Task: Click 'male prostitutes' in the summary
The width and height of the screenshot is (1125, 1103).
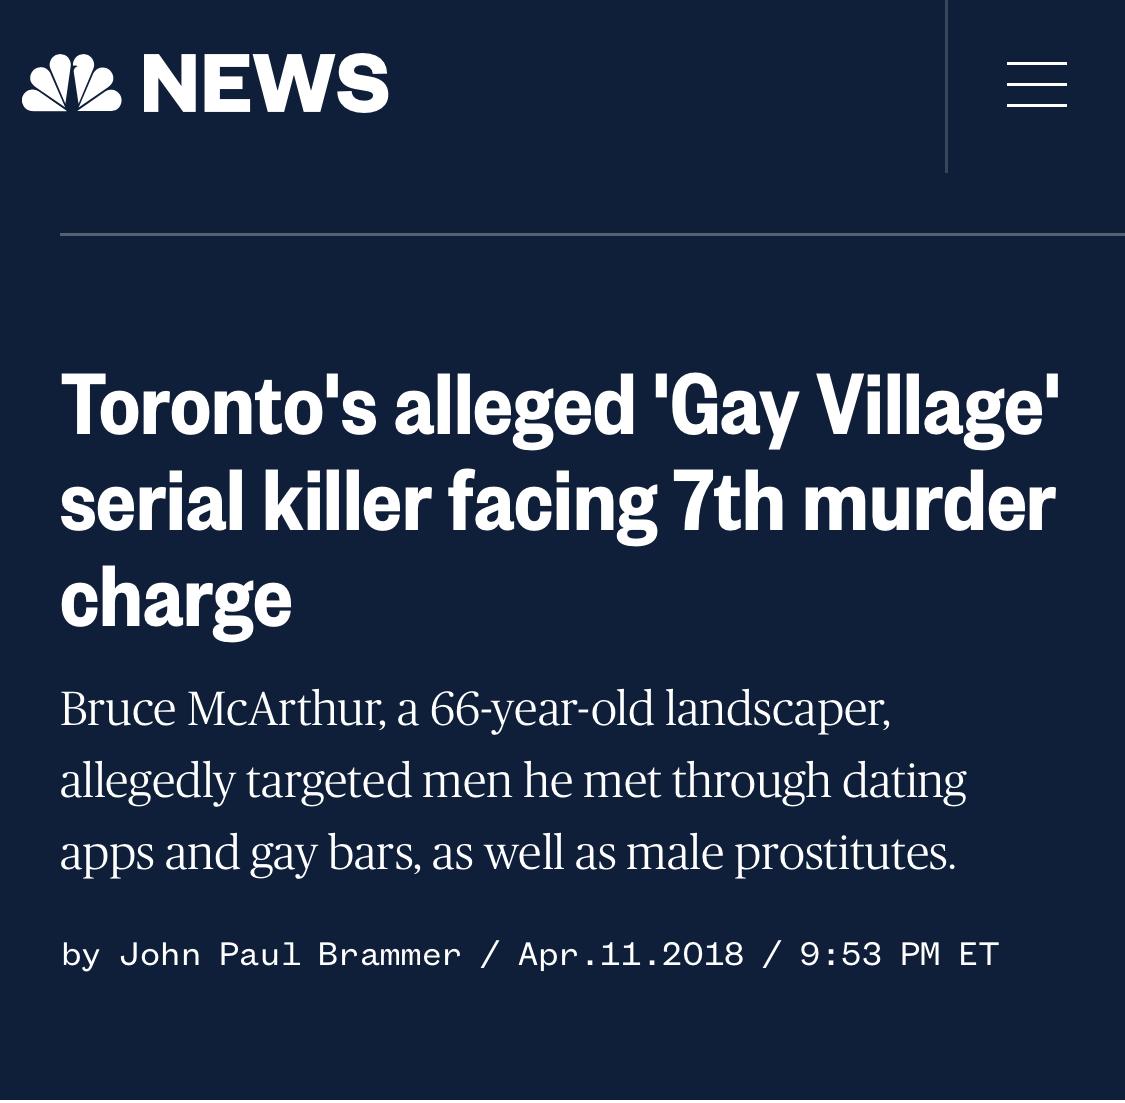Action: [791, 854]
